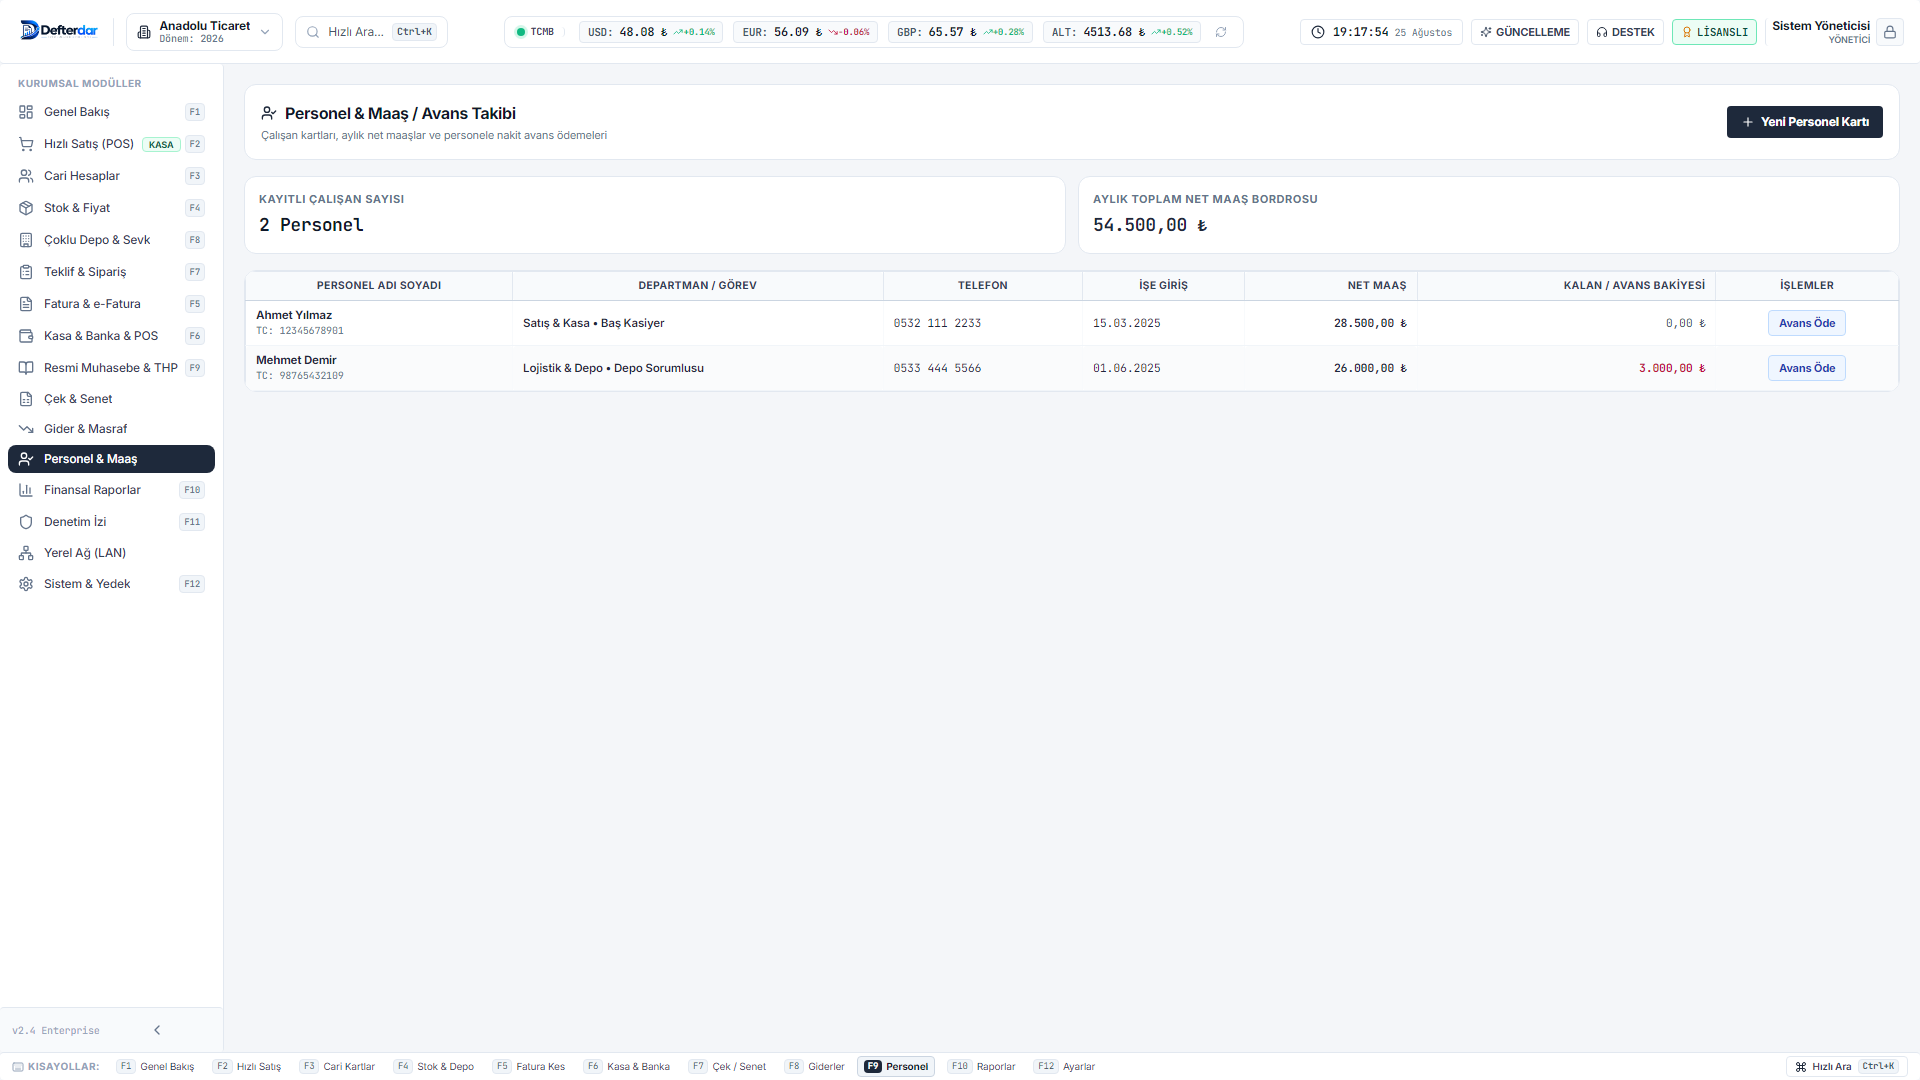Screen dimensions: 1920x1080
Task: Collapse the sidebar with chevron arrow
Action: tap(157, 1030)
